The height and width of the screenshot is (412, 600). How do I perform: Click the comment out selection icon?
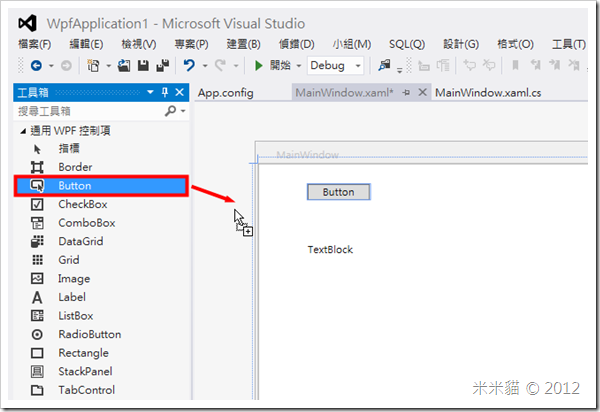pos(470,66)
